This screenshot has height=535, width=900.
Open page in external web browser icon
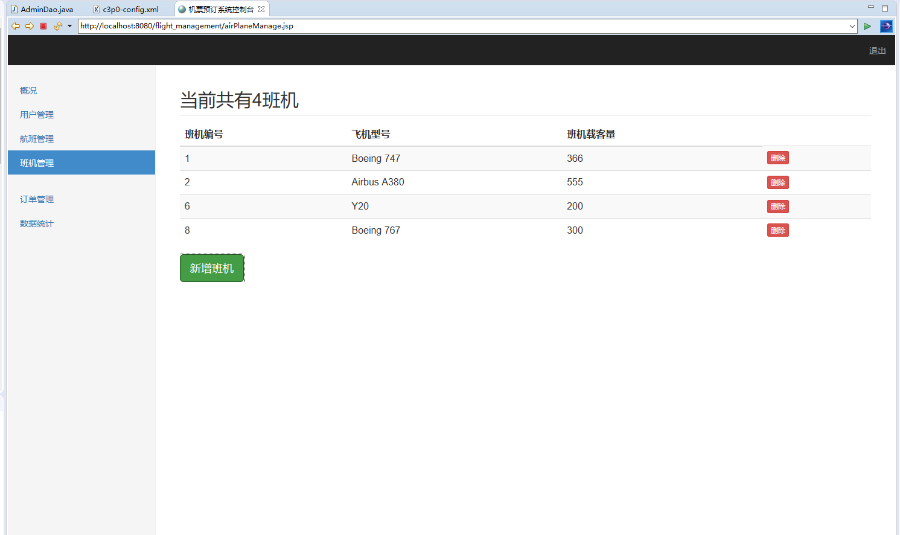[x=886, y=26]
